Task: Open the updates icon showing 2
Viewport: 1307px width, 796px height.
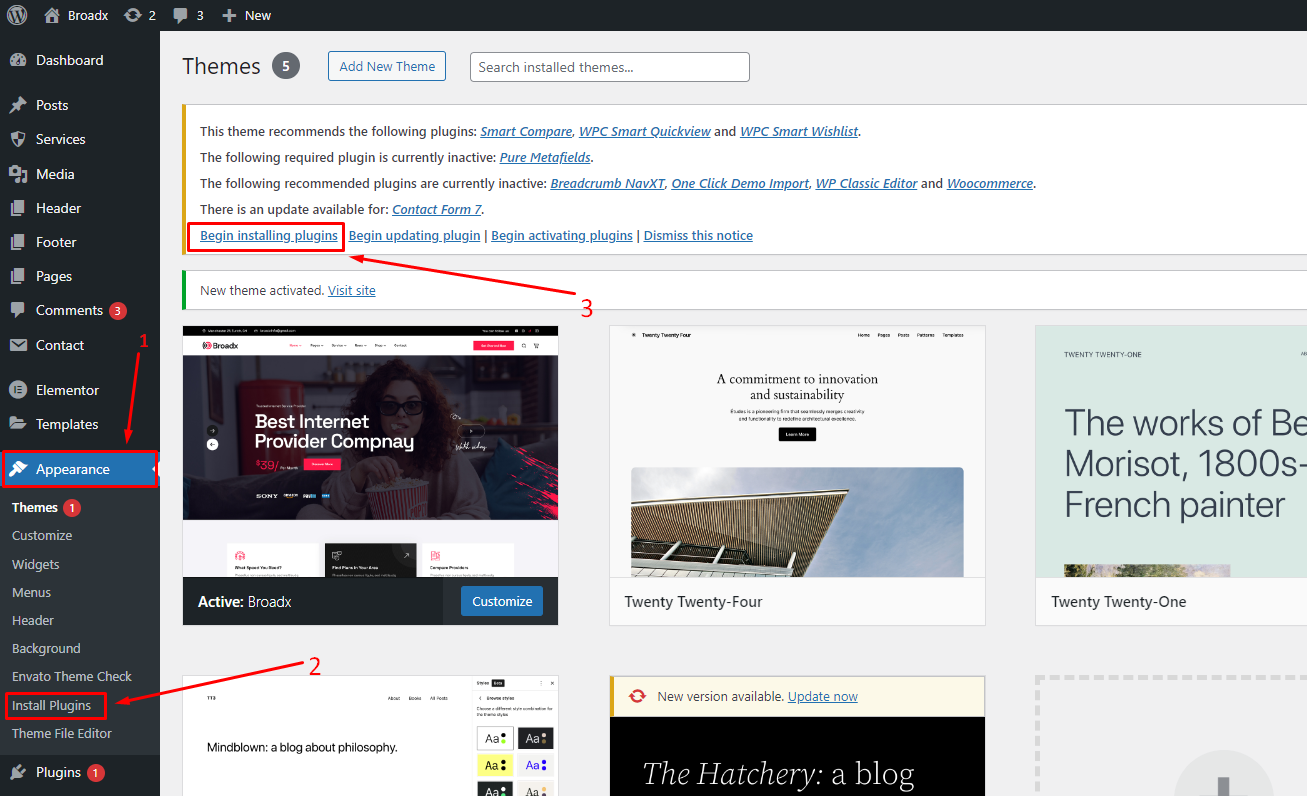Action: (140, 15)
